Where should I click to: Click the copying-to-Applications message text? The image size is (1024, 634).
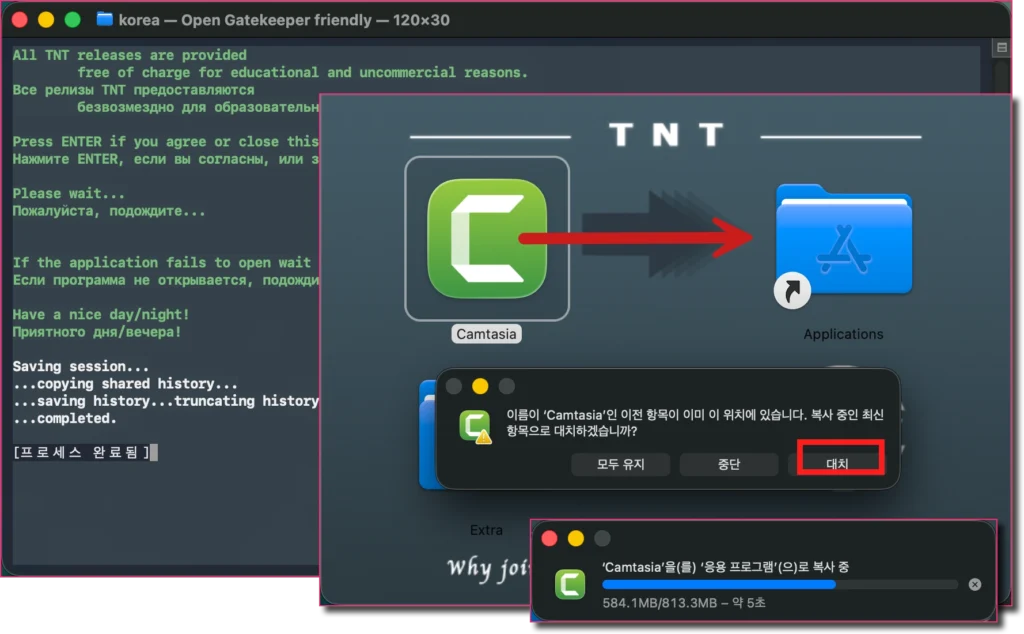[725, 567]
